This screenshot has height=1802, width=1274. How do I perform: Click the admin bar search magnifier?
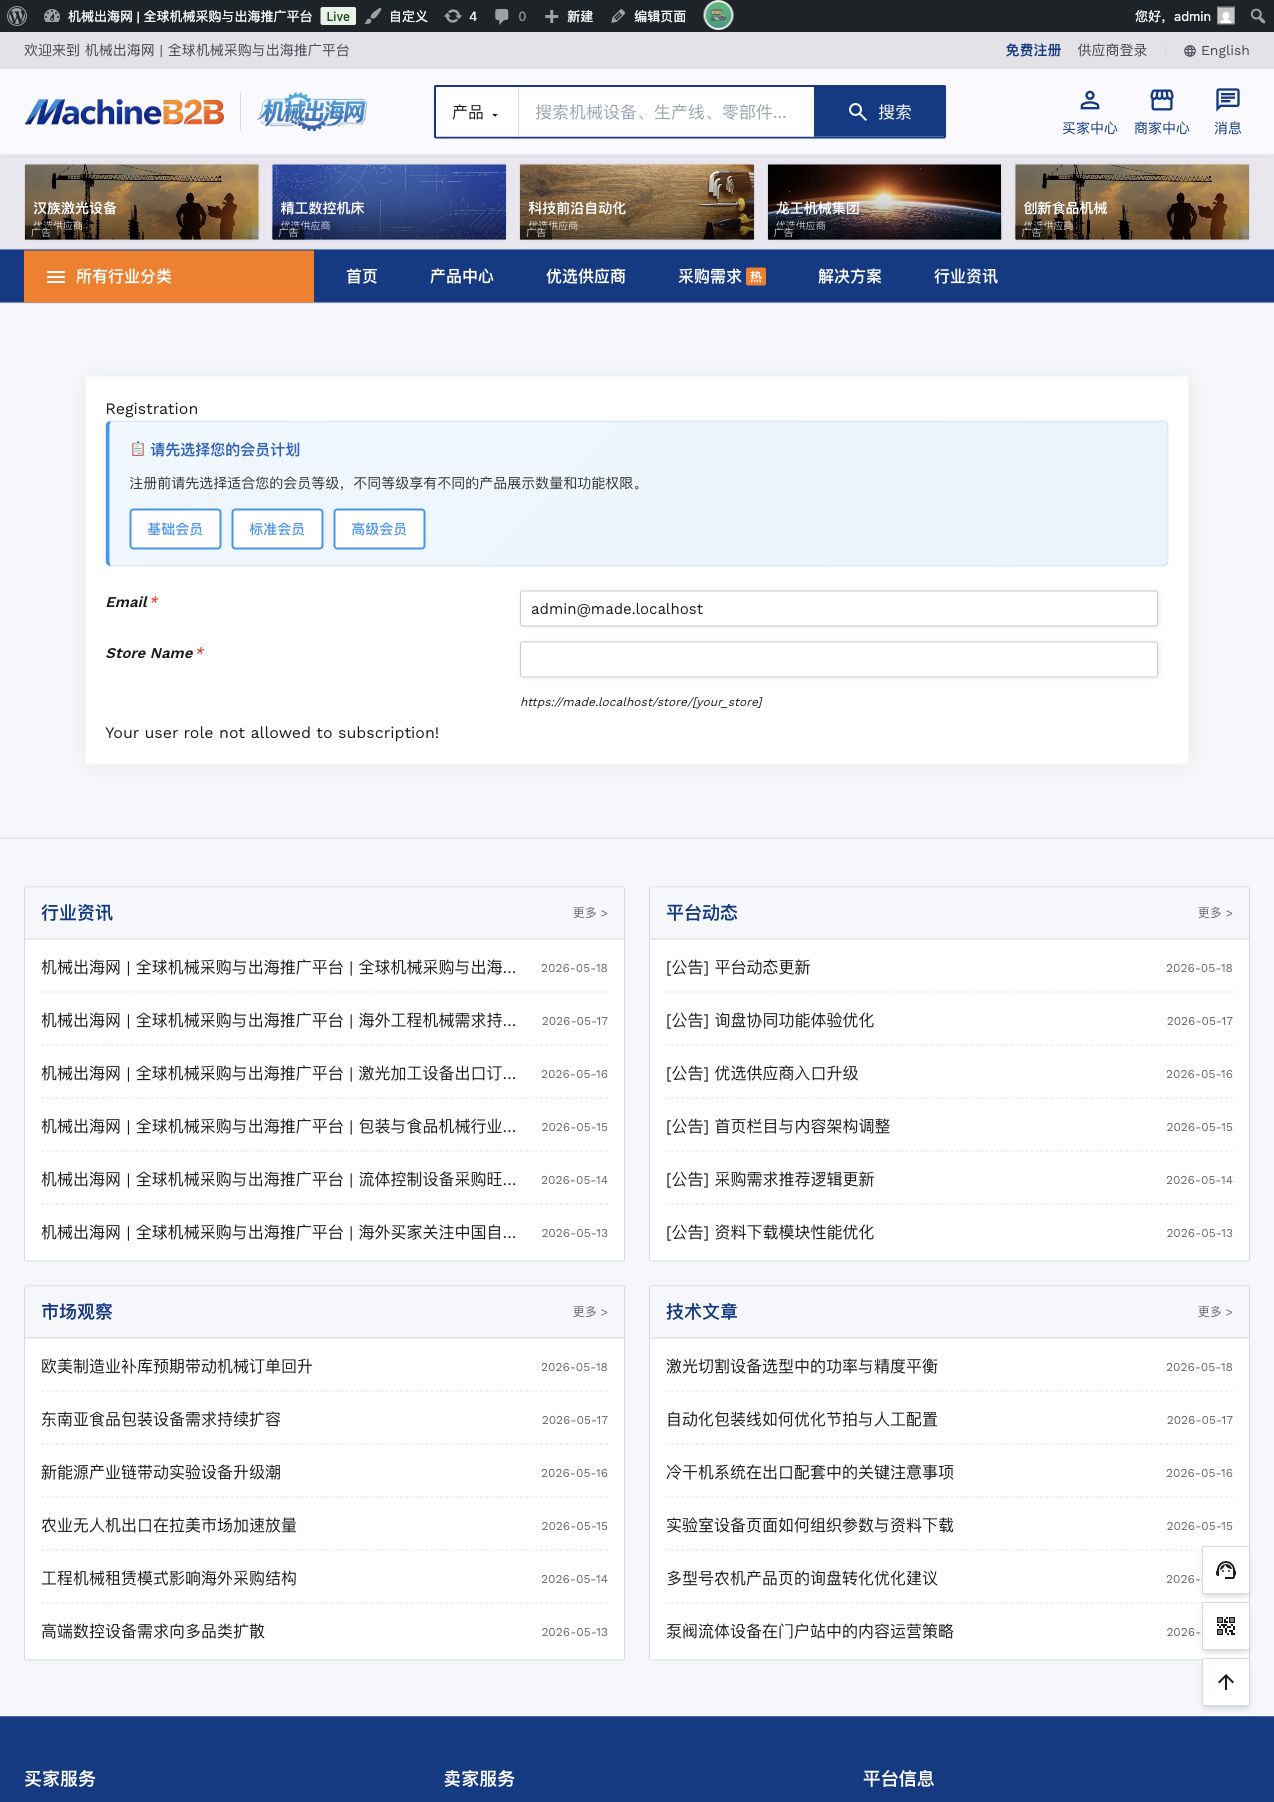tap(1257, 16)
